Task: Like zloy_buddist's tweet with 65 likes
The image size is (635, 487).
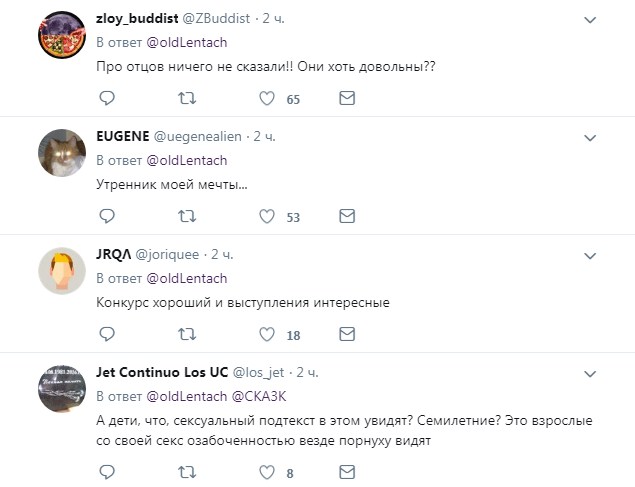Action: (x=267, y=99)
